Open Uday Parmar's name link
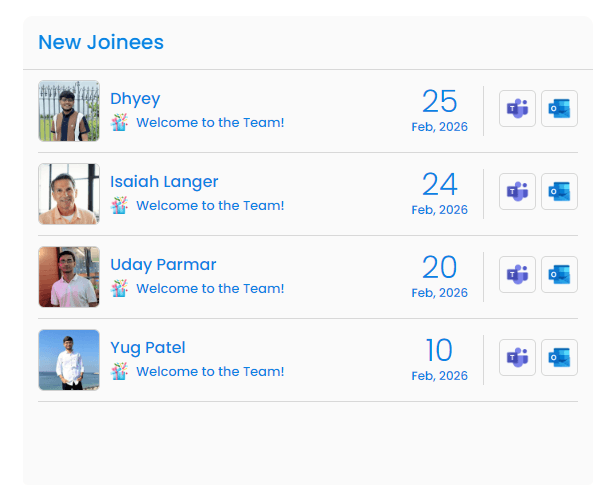602x501 pixels. pyautogui.click(x=163, y=264)
